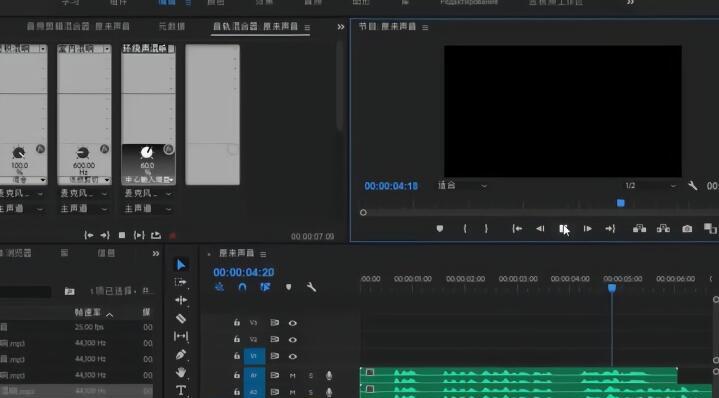Select the Type tool
Viewport: 719px width, 398px height.
tap(181, 390)
